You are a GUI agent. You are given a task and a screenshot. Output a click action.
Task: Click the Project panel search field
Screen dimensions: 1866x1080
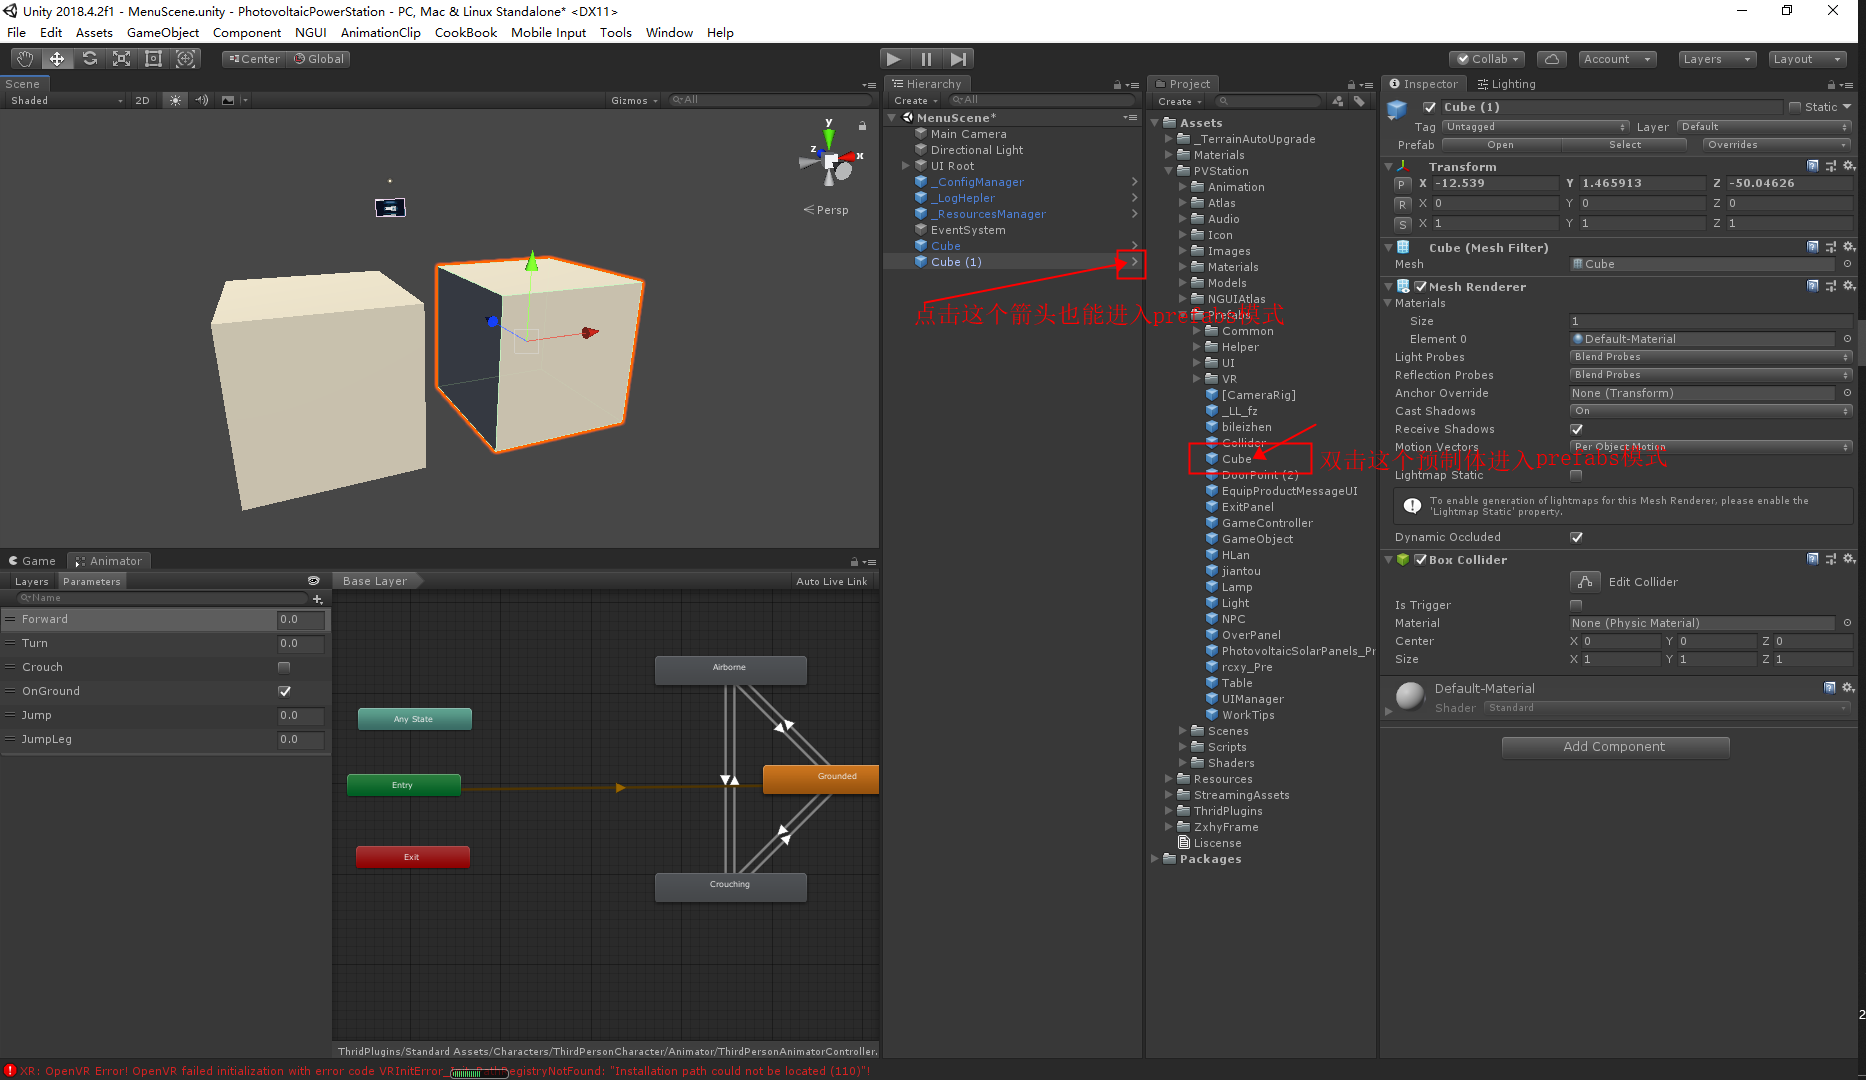pyautogui.click(x=1268, y=100)
